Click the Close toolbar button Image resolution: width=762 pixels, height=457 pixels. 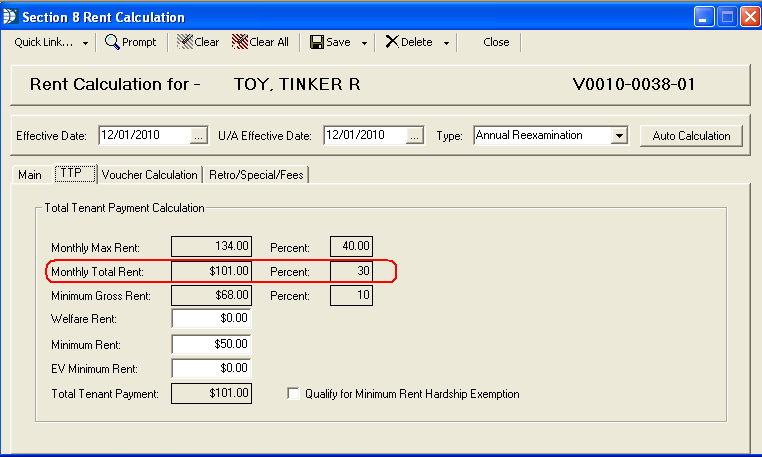(496, 42)
